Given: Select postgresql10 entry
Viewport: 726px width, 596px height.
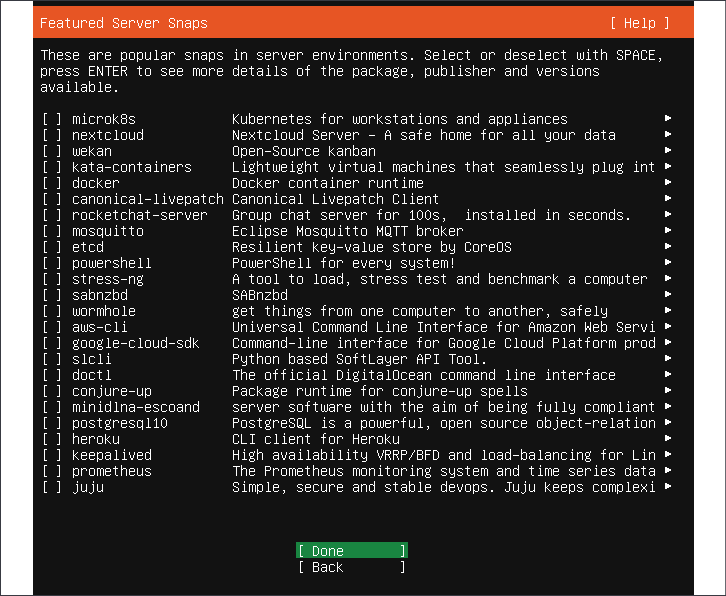Looking at the screenshot, I should pos(120,423).
